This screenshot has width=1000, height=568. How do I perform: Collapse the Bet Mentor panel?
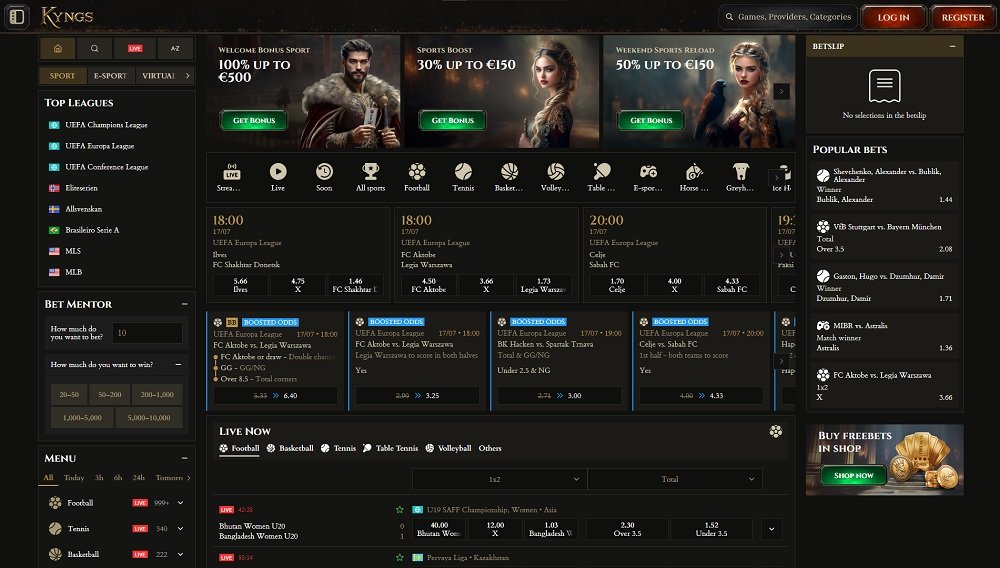184,304
